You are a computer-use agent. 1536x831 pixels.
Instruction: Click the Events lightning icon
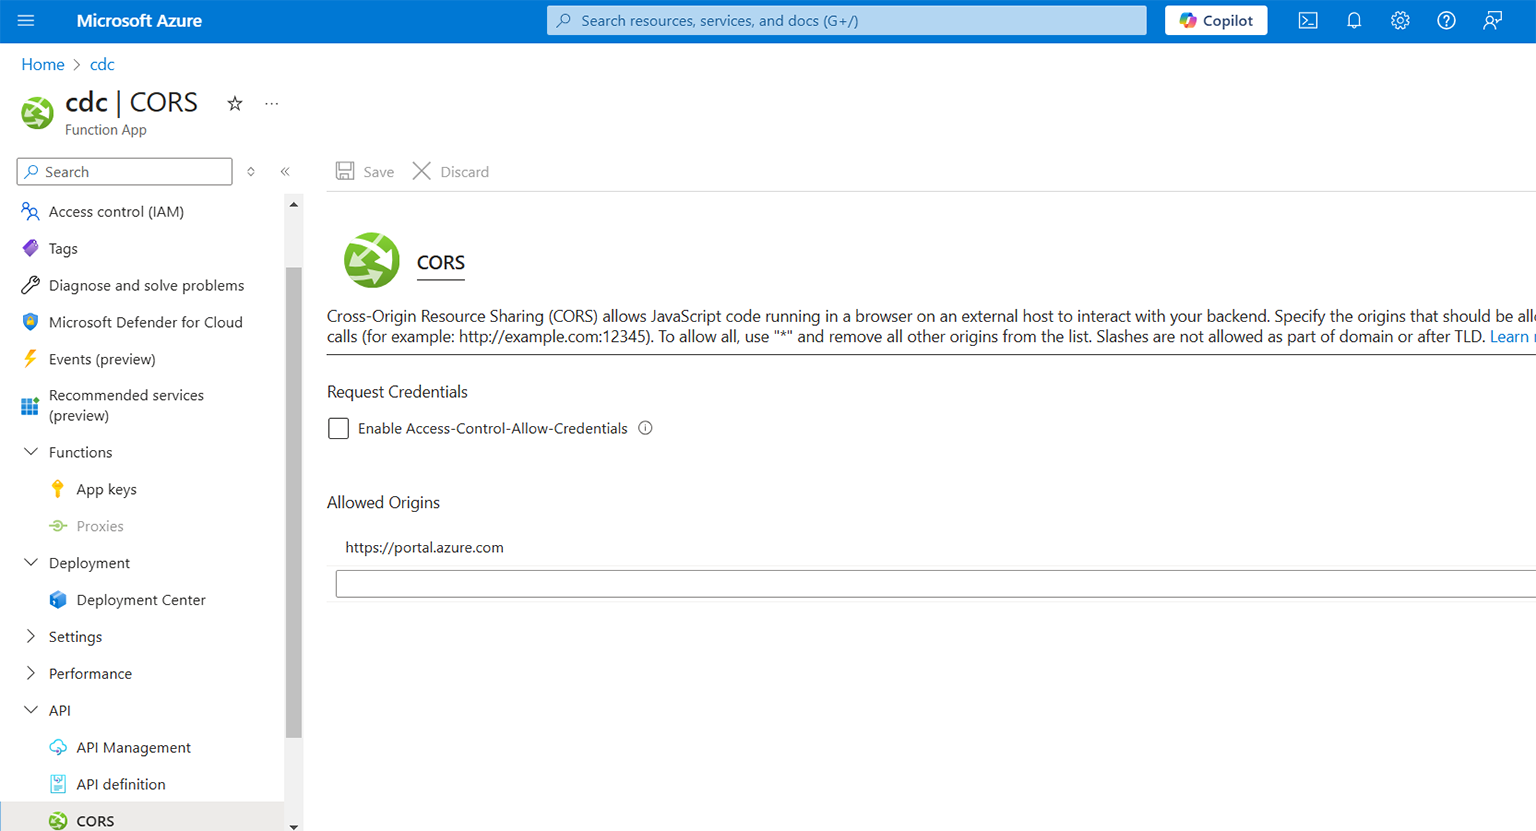pyautogui.click(x=30, y=359)
